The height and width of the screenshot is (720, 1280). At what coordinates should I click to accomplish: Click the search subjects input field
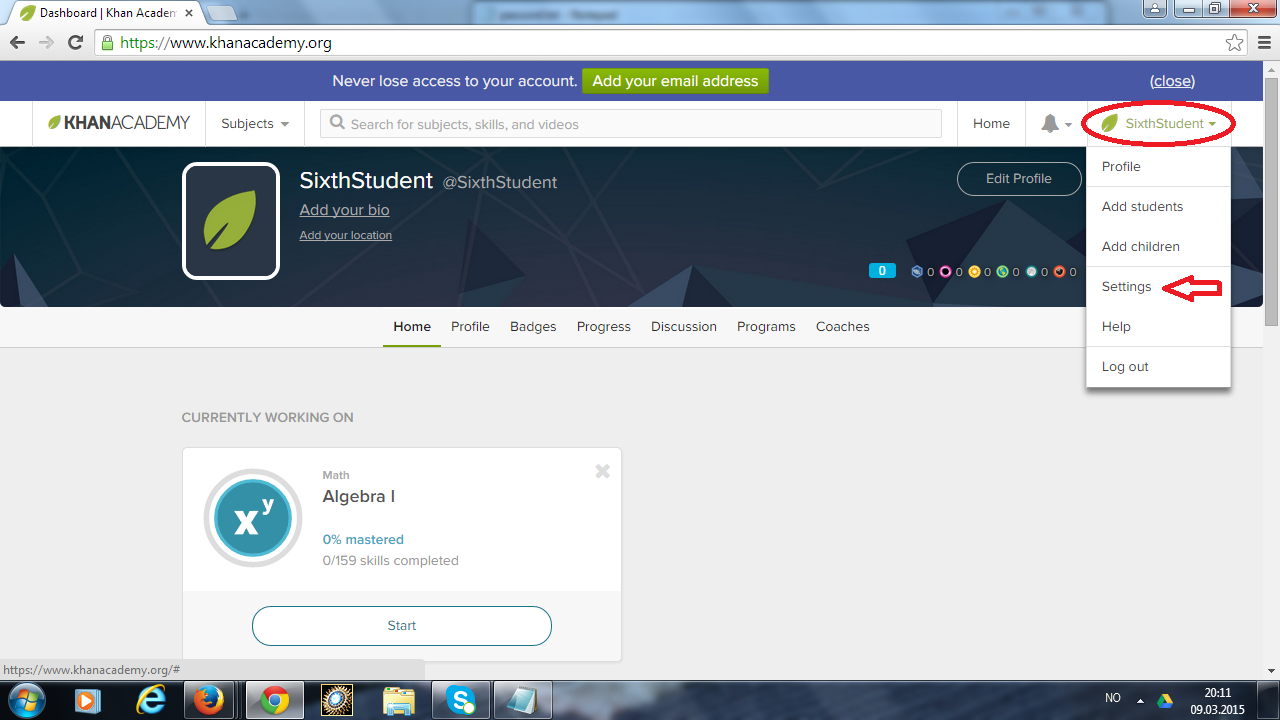pyautogui.click(x=631, y=124)
